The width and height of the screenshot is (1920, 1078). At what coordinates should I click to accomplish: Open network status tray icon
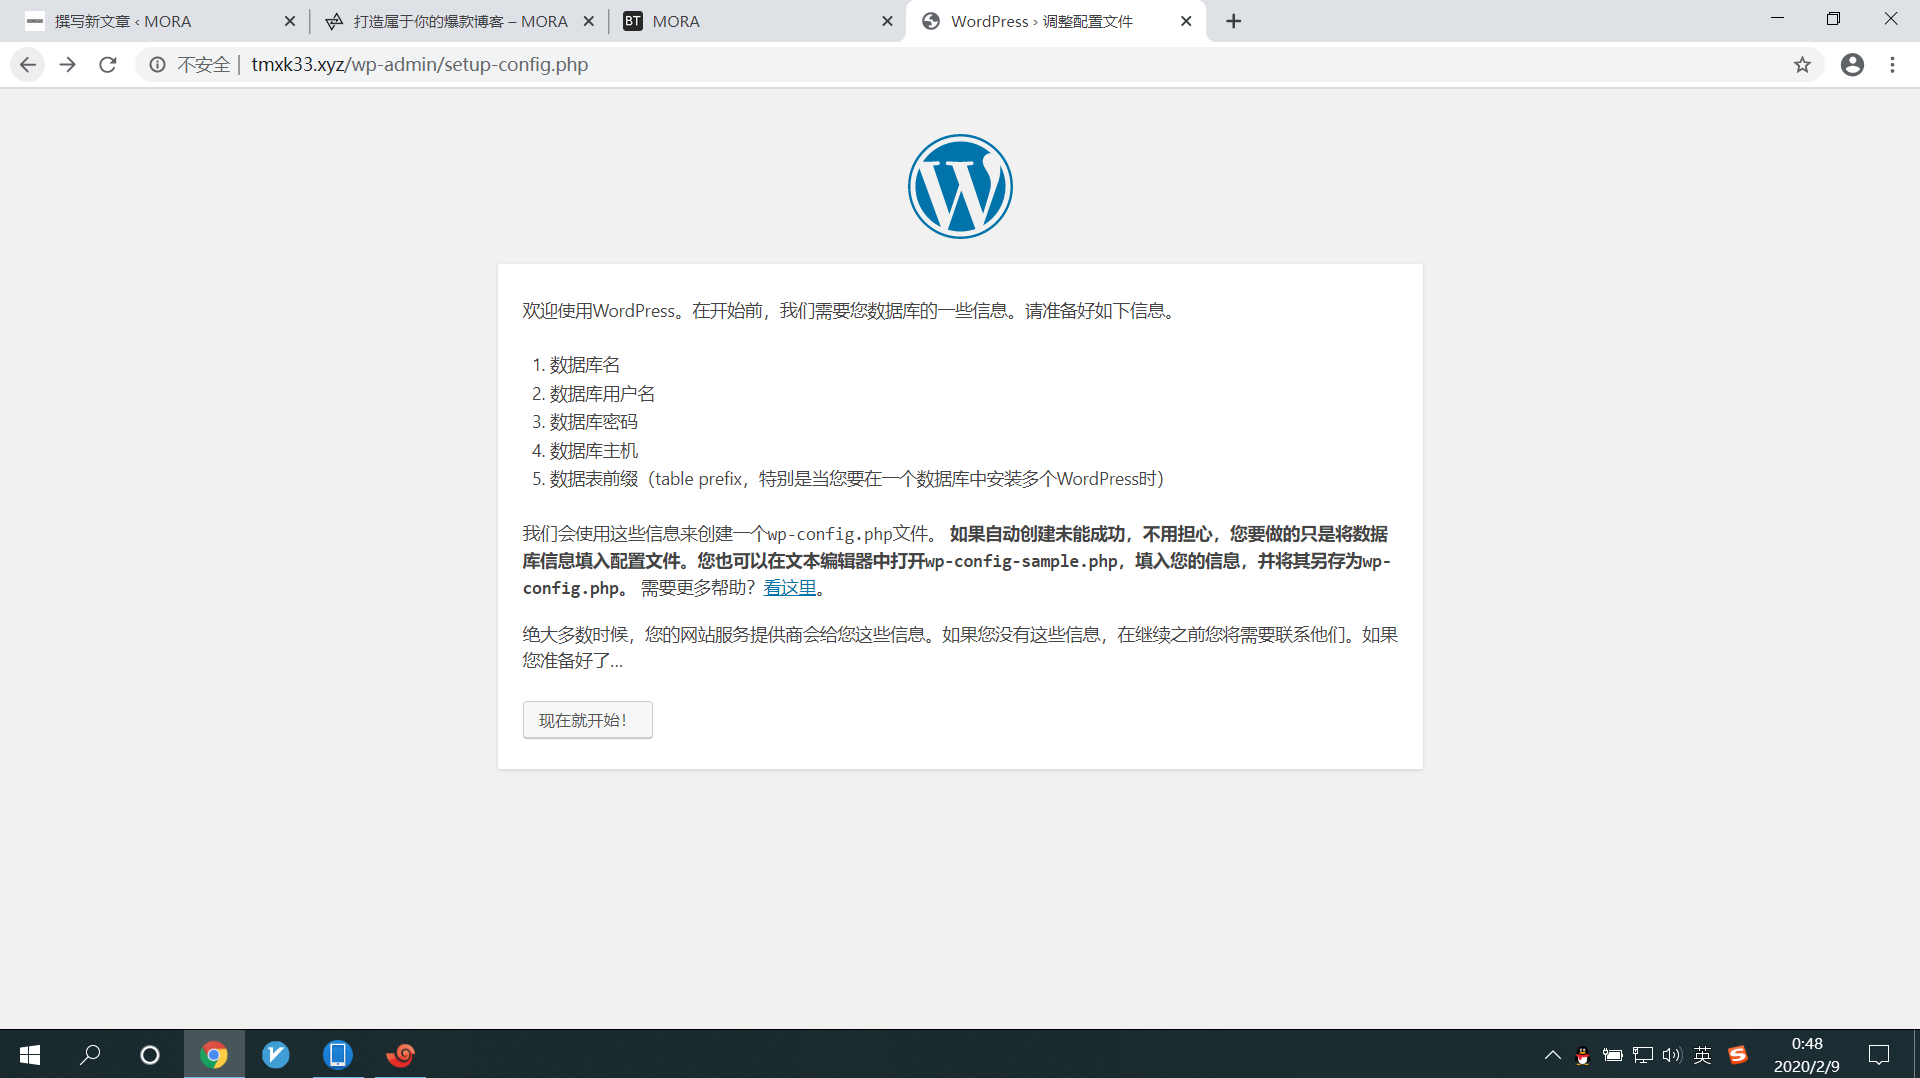pyautogui.click(x=1642, y=1055)
